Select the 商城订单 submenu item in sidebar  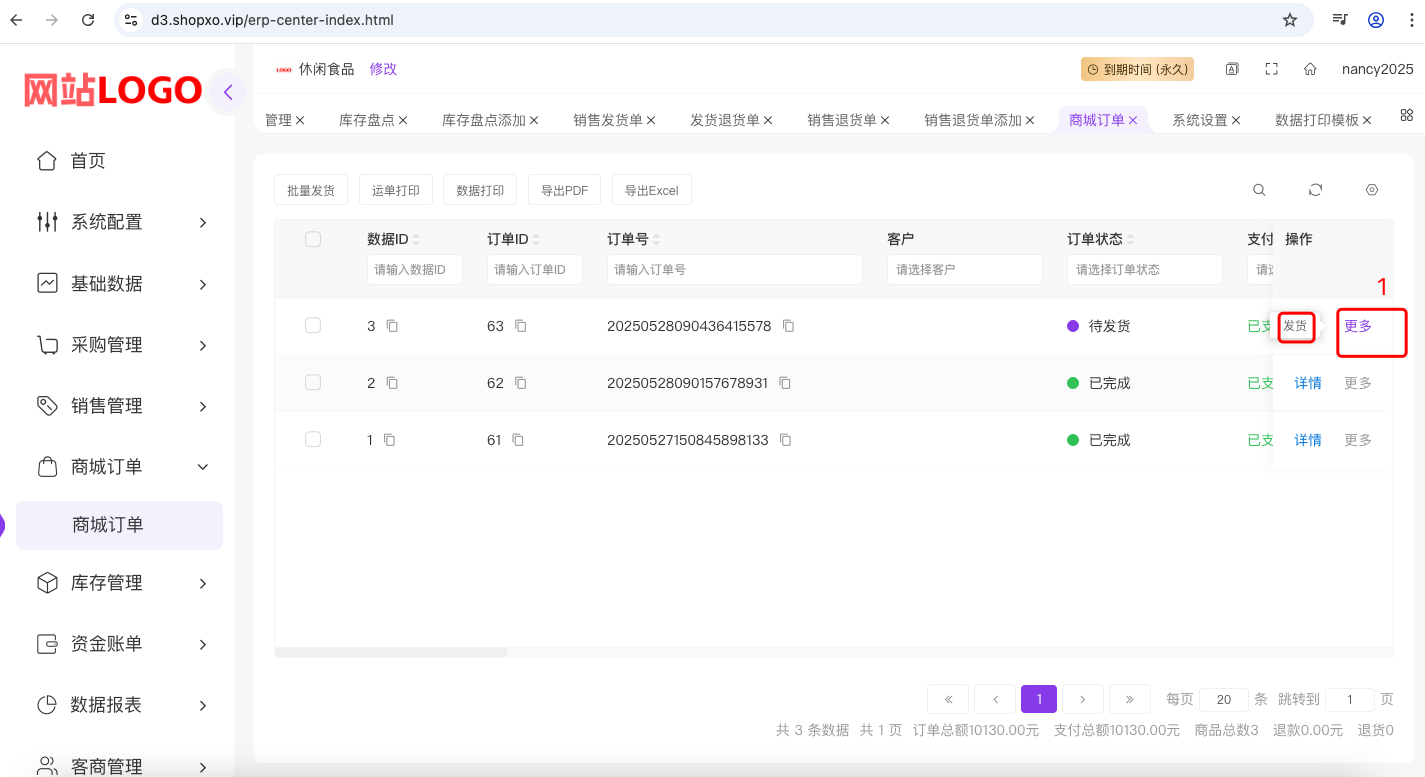(x=120, y=525)
